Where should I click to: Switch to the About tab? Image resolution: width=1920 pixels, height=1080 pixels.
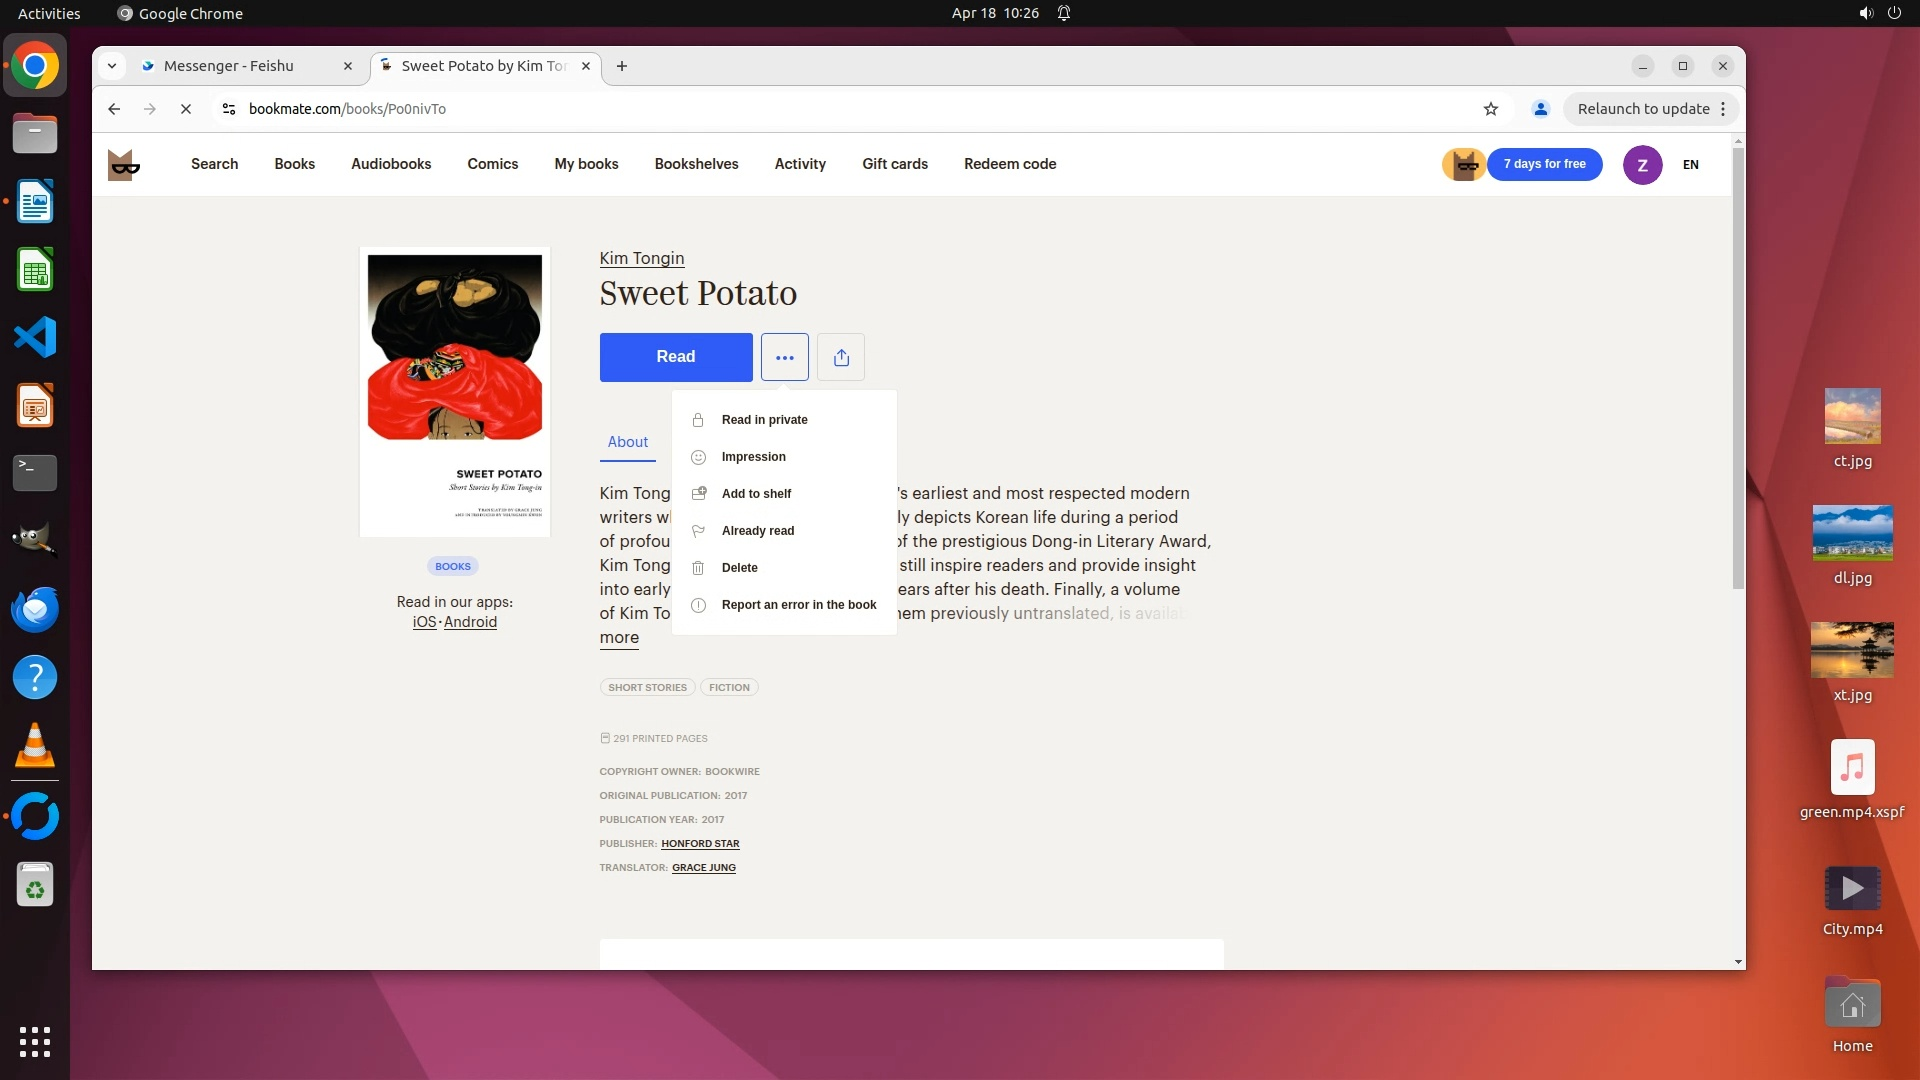tap(627, 442)
